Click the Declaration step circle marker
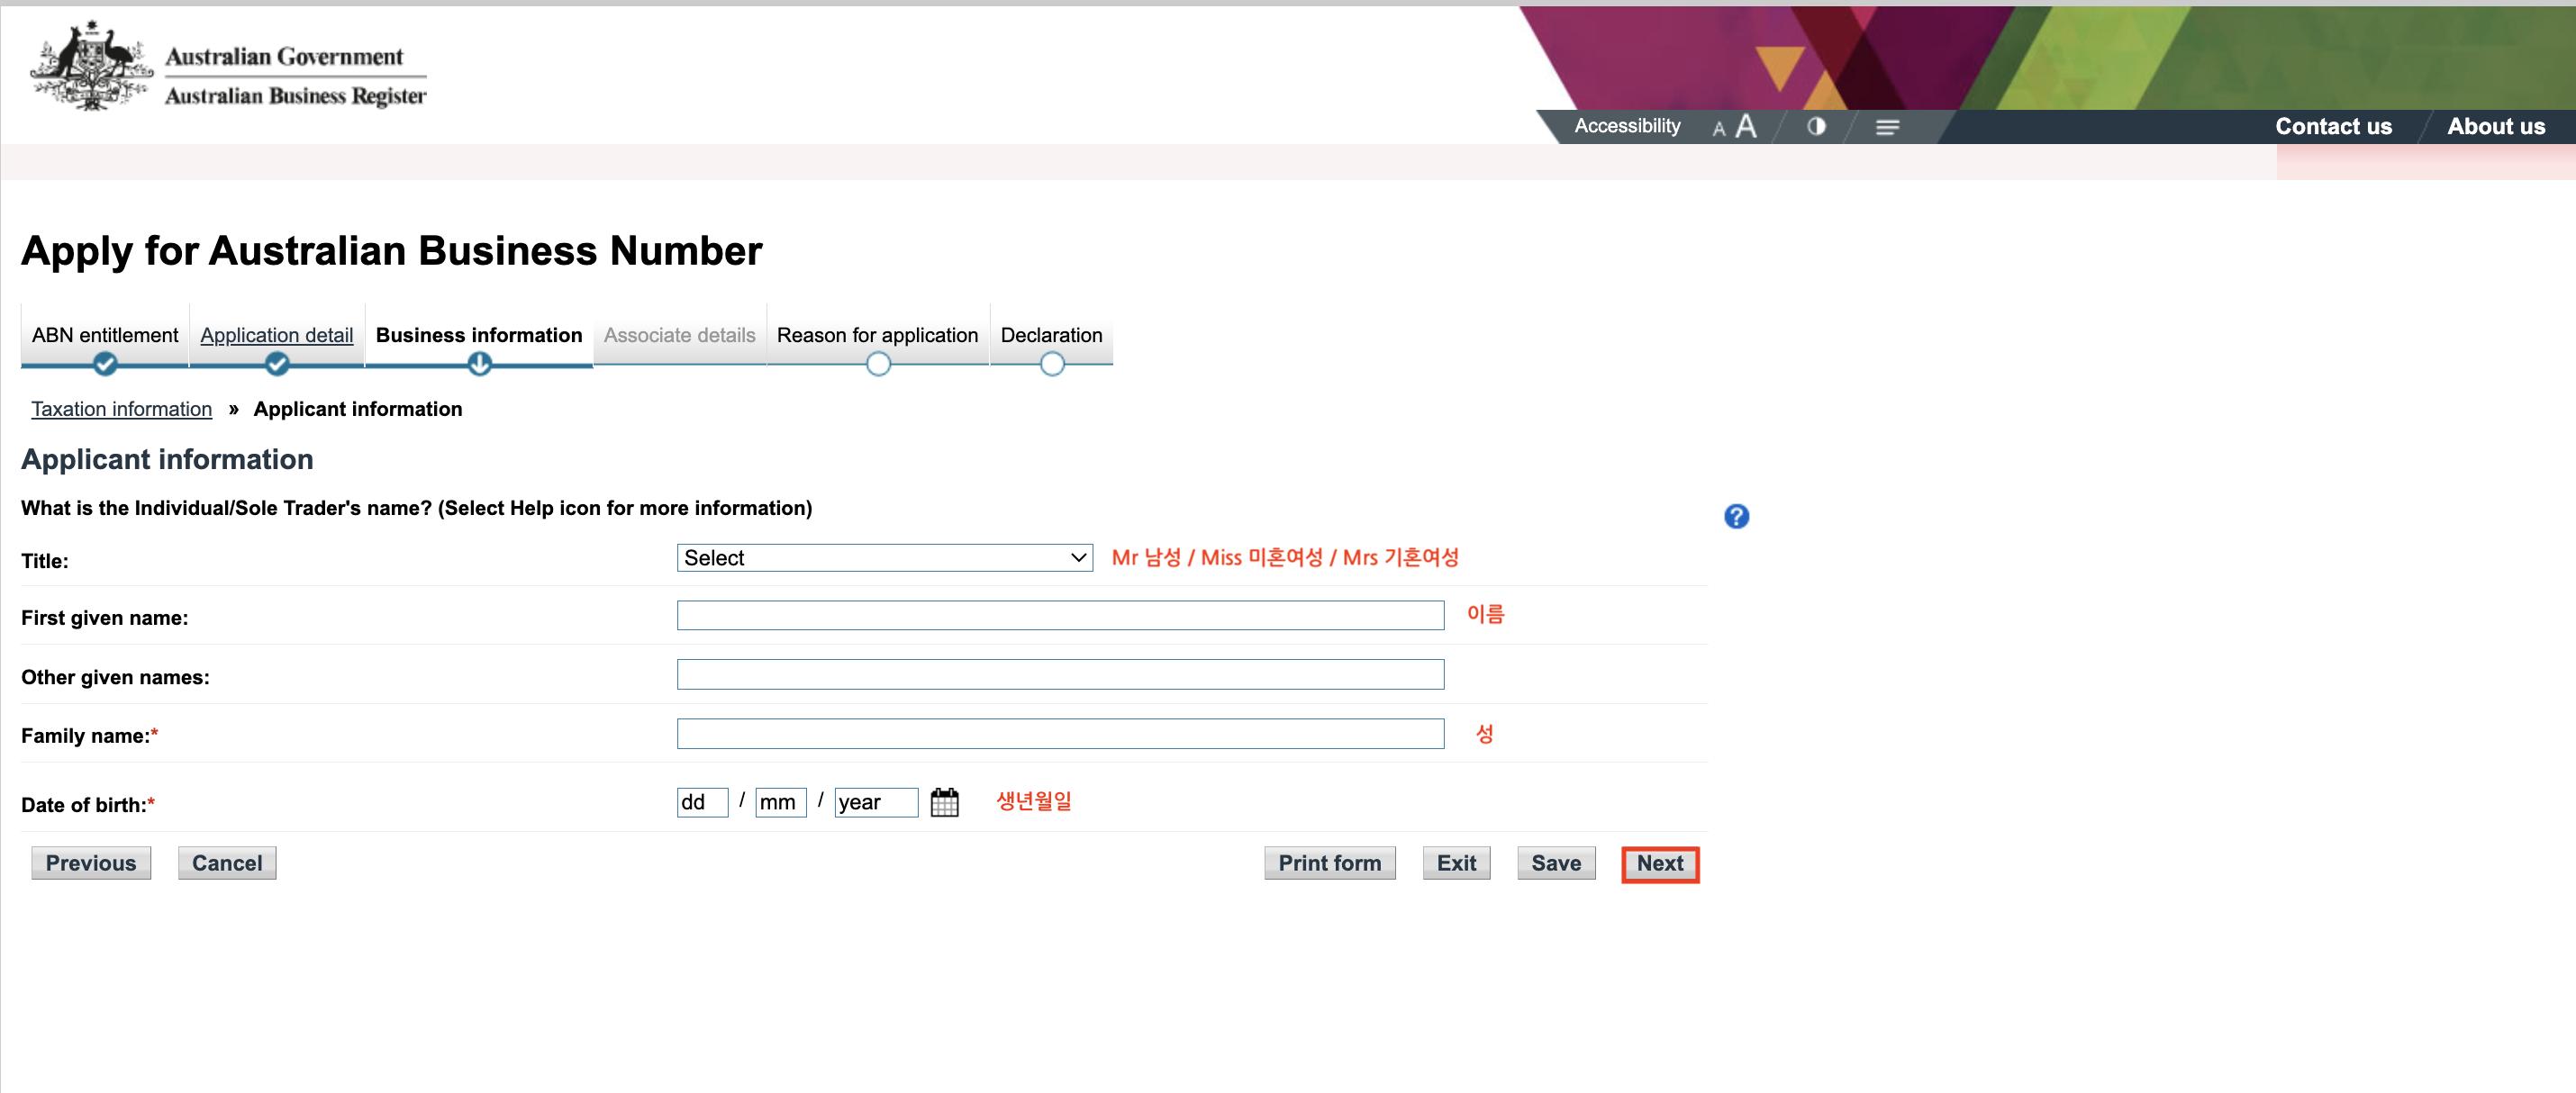2576x1093 pixels. click(1051, 364)
